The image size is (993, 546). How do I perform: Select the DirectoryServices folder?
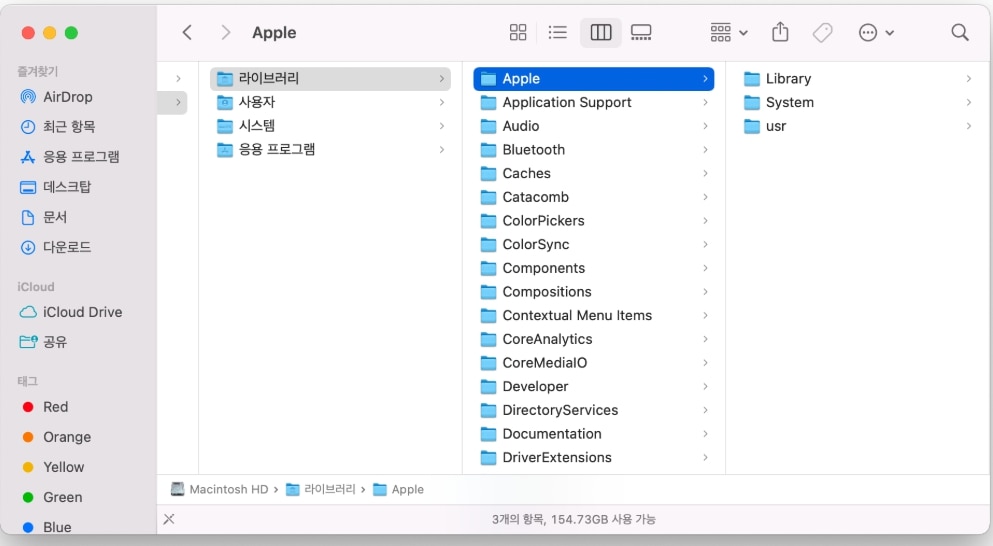click(593, 410)
